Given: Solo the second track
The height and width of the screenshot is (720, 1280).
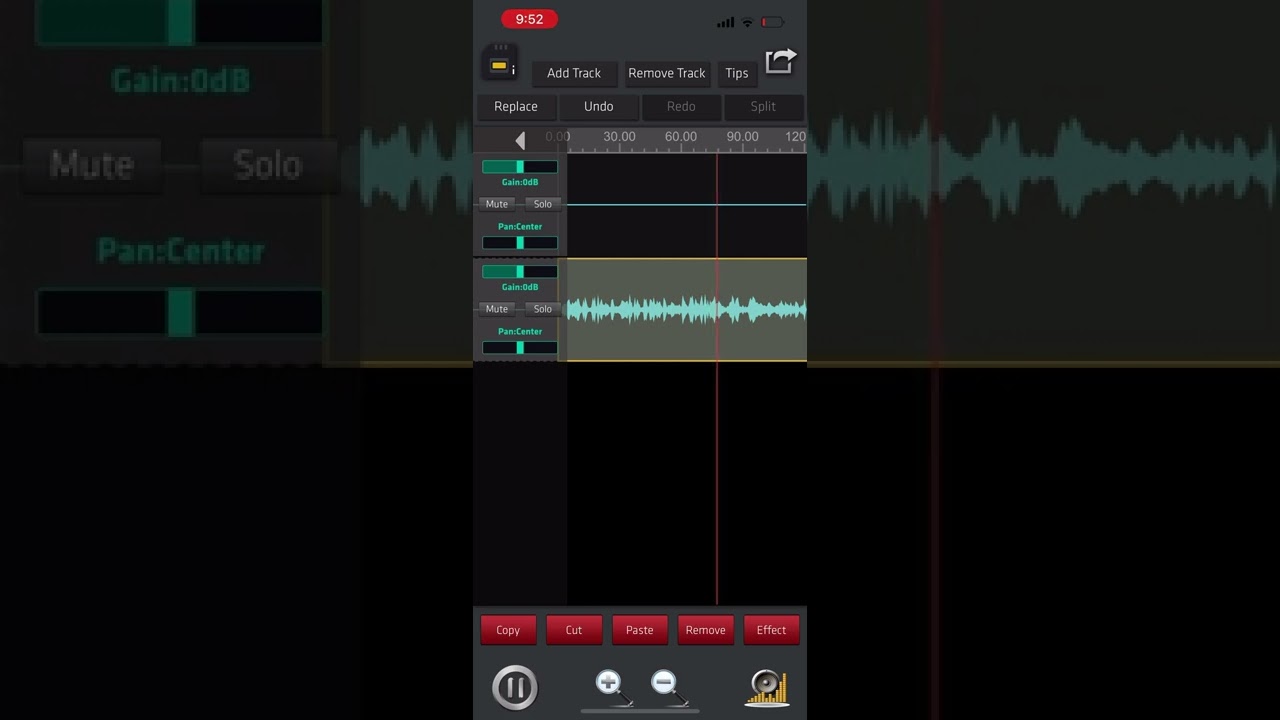Looking at the screenshot, I should pos(542,309).
